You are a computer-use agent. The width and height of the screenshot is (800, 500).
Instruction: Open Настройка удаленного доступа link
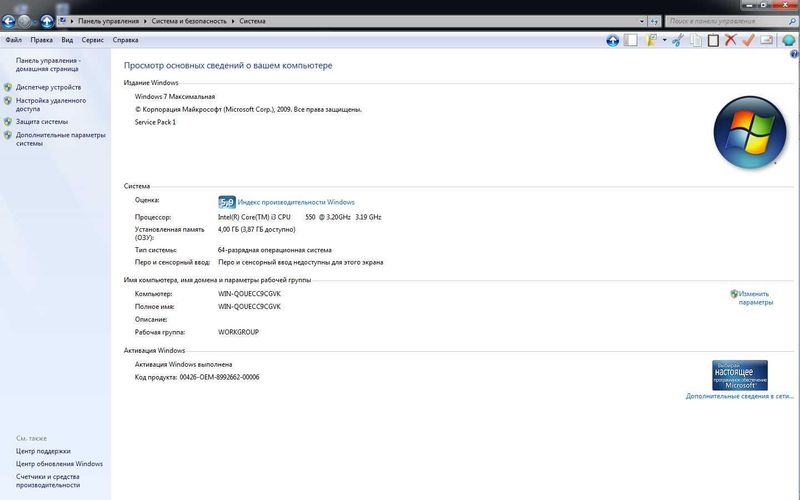point(51,105)
